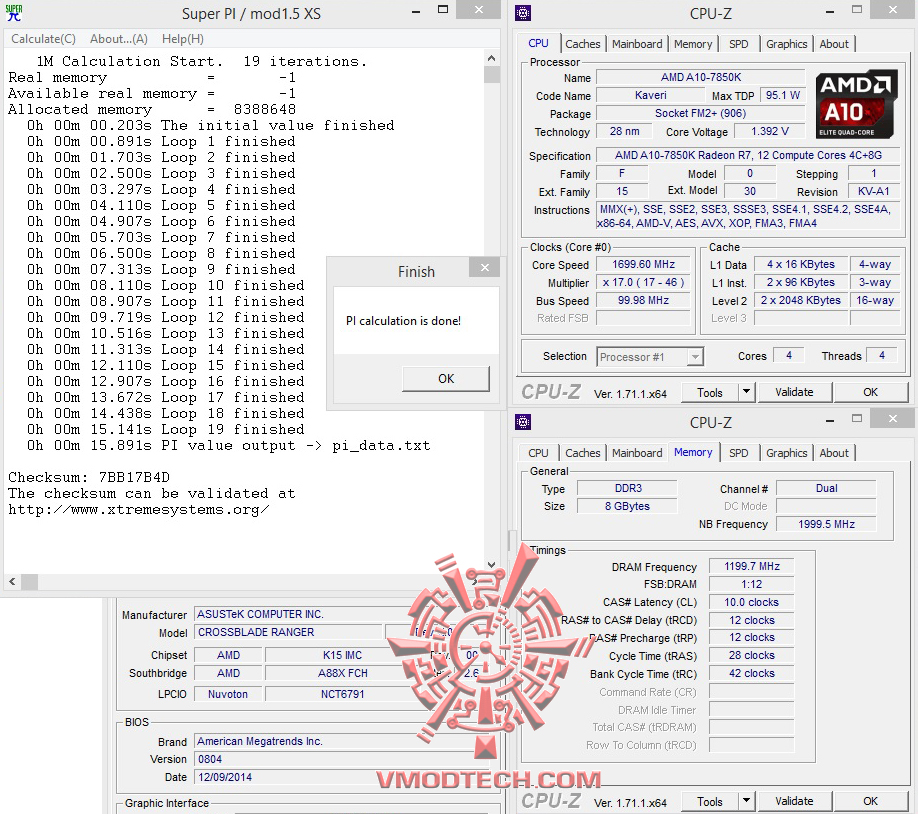Click the BIOS Date field 12/09/2014
Image resolution: width=918 pixels, height=814 pixels.
point(342,777)
